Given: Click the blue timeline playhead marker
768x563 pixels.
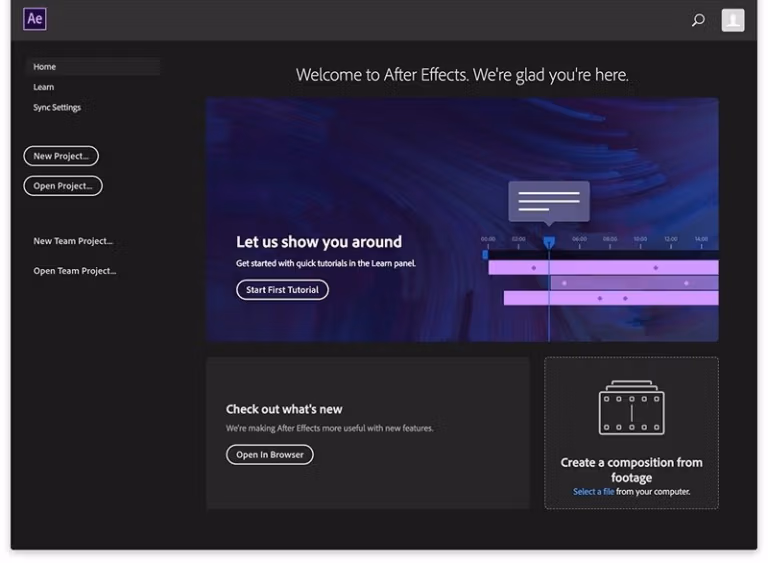Looking at the screenshot, I should (x=549, y=242).
